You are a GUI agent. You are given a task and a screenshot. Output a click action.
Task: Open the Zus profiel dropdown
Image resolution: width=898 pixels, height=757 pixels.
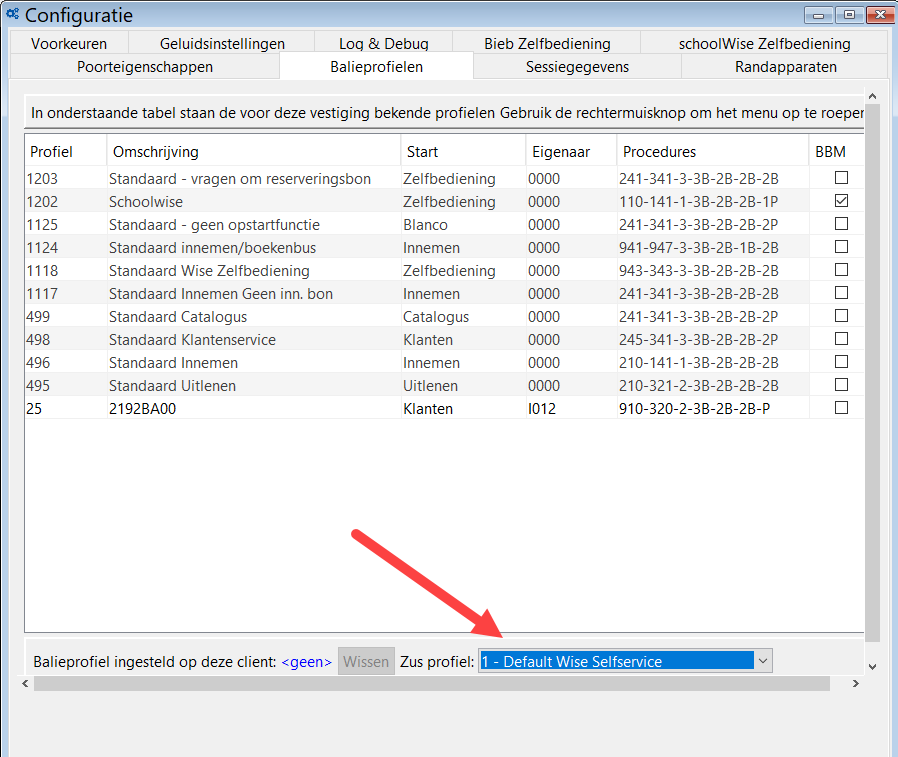[763, 661]
